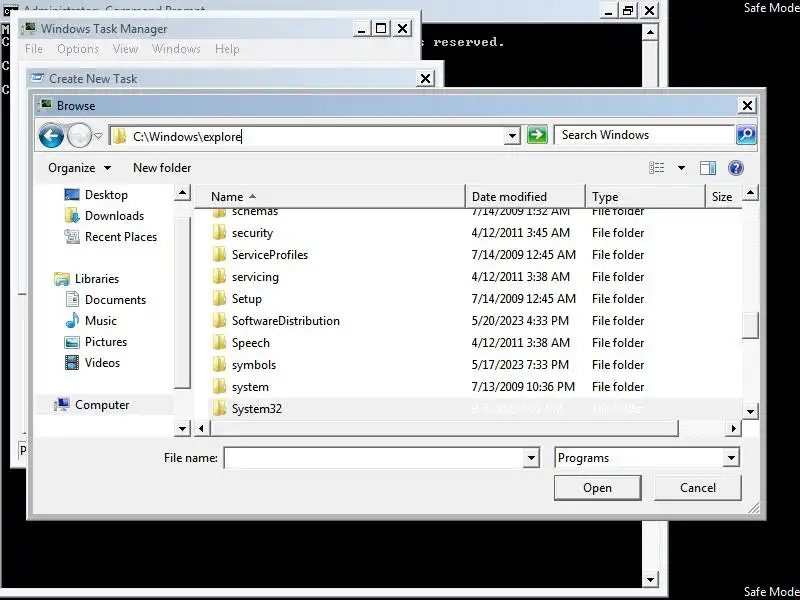The width and height of the screenshot is (800, 600).
Task: Open Options menu in Task Manager
Action: [x=78, y=49]
